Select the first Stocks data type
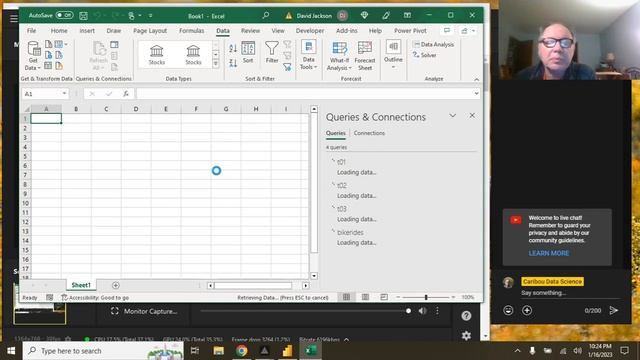 (157, 55)
